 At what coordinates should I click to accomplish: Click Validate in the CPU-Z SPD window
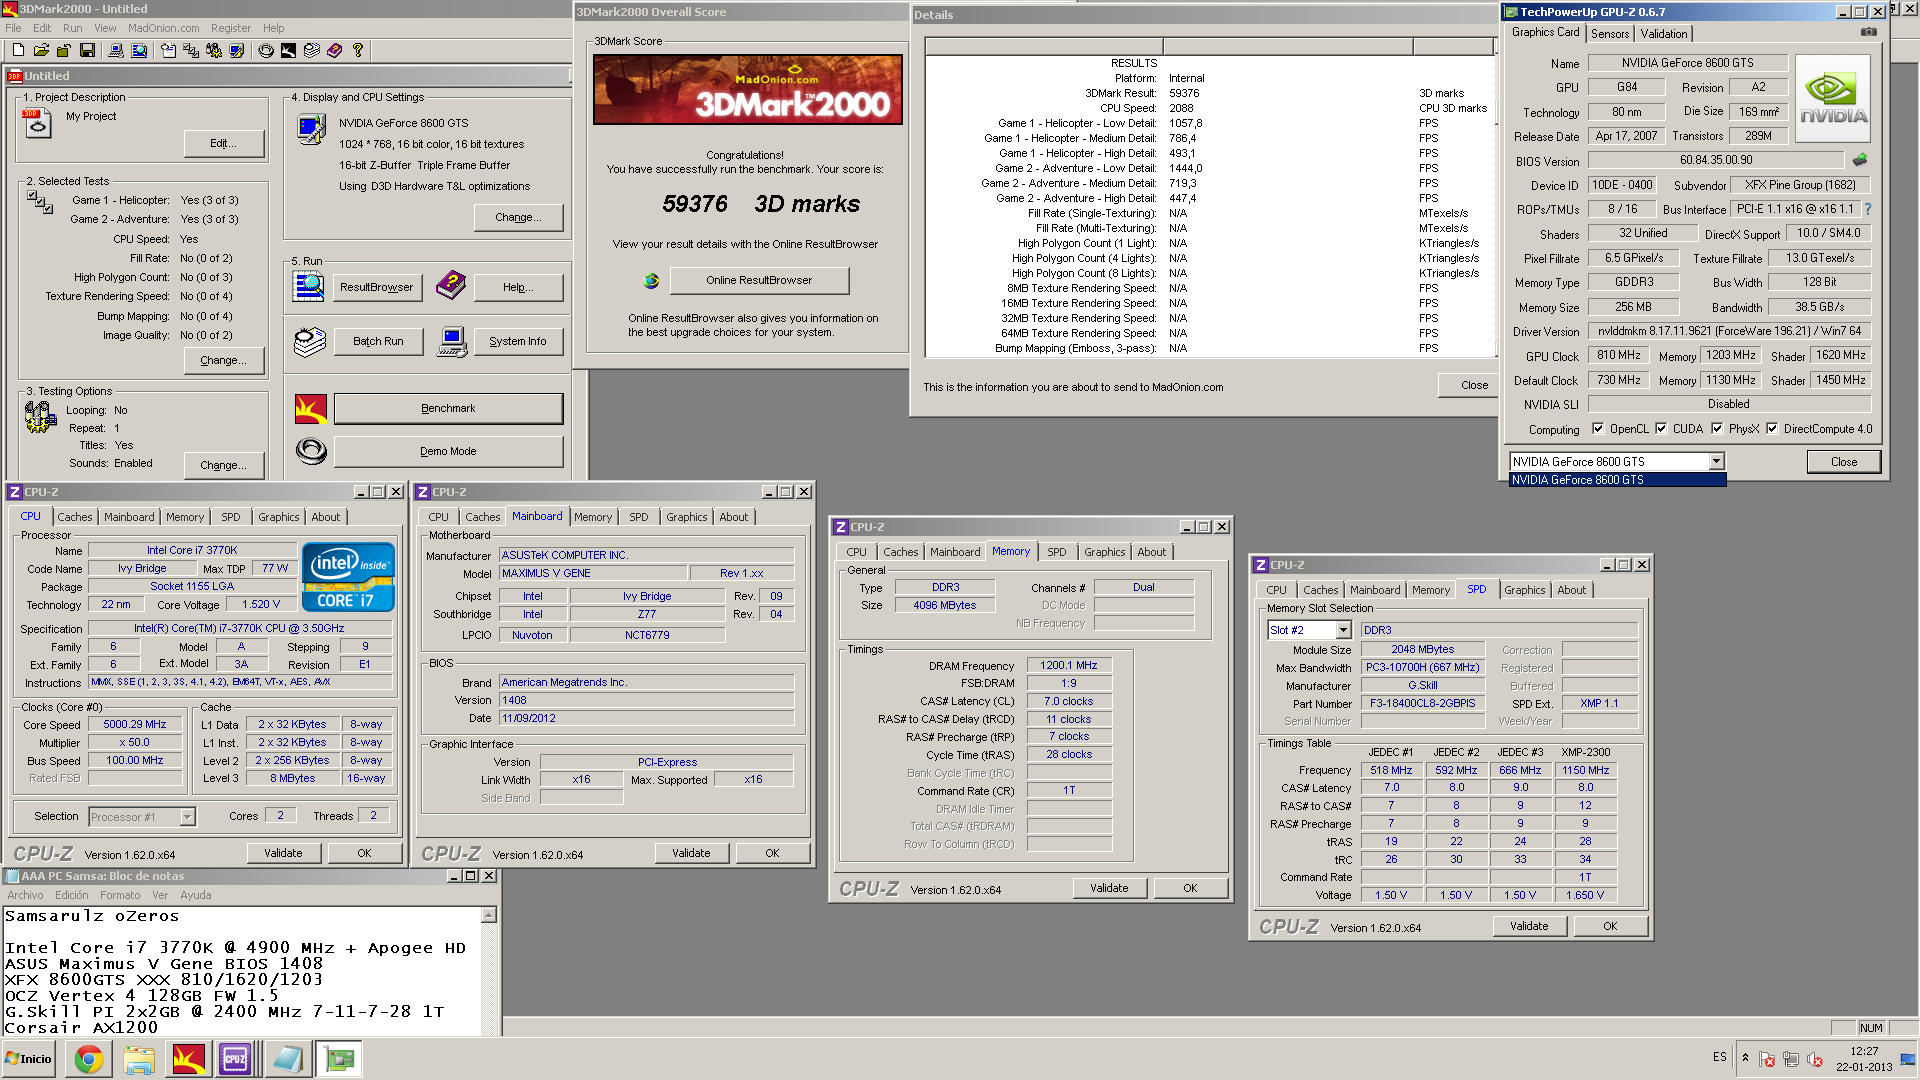click(x=1528, y=926)
